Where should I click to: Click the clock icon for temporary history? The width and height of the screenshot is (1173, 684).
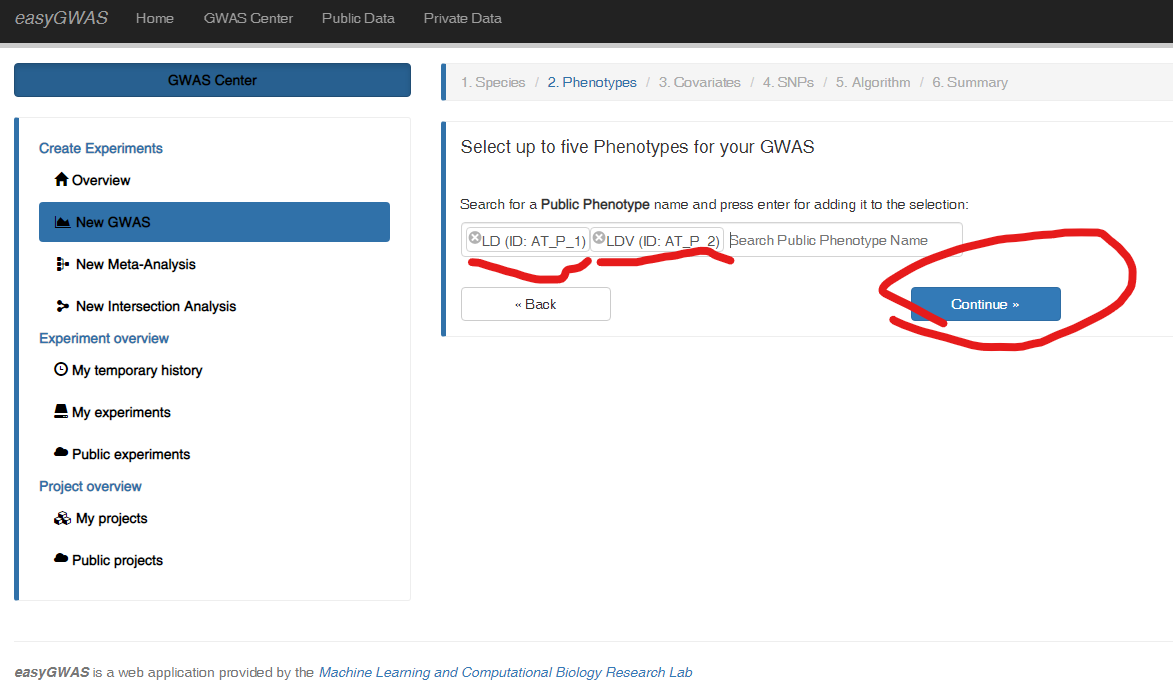[x=61, y=370]
